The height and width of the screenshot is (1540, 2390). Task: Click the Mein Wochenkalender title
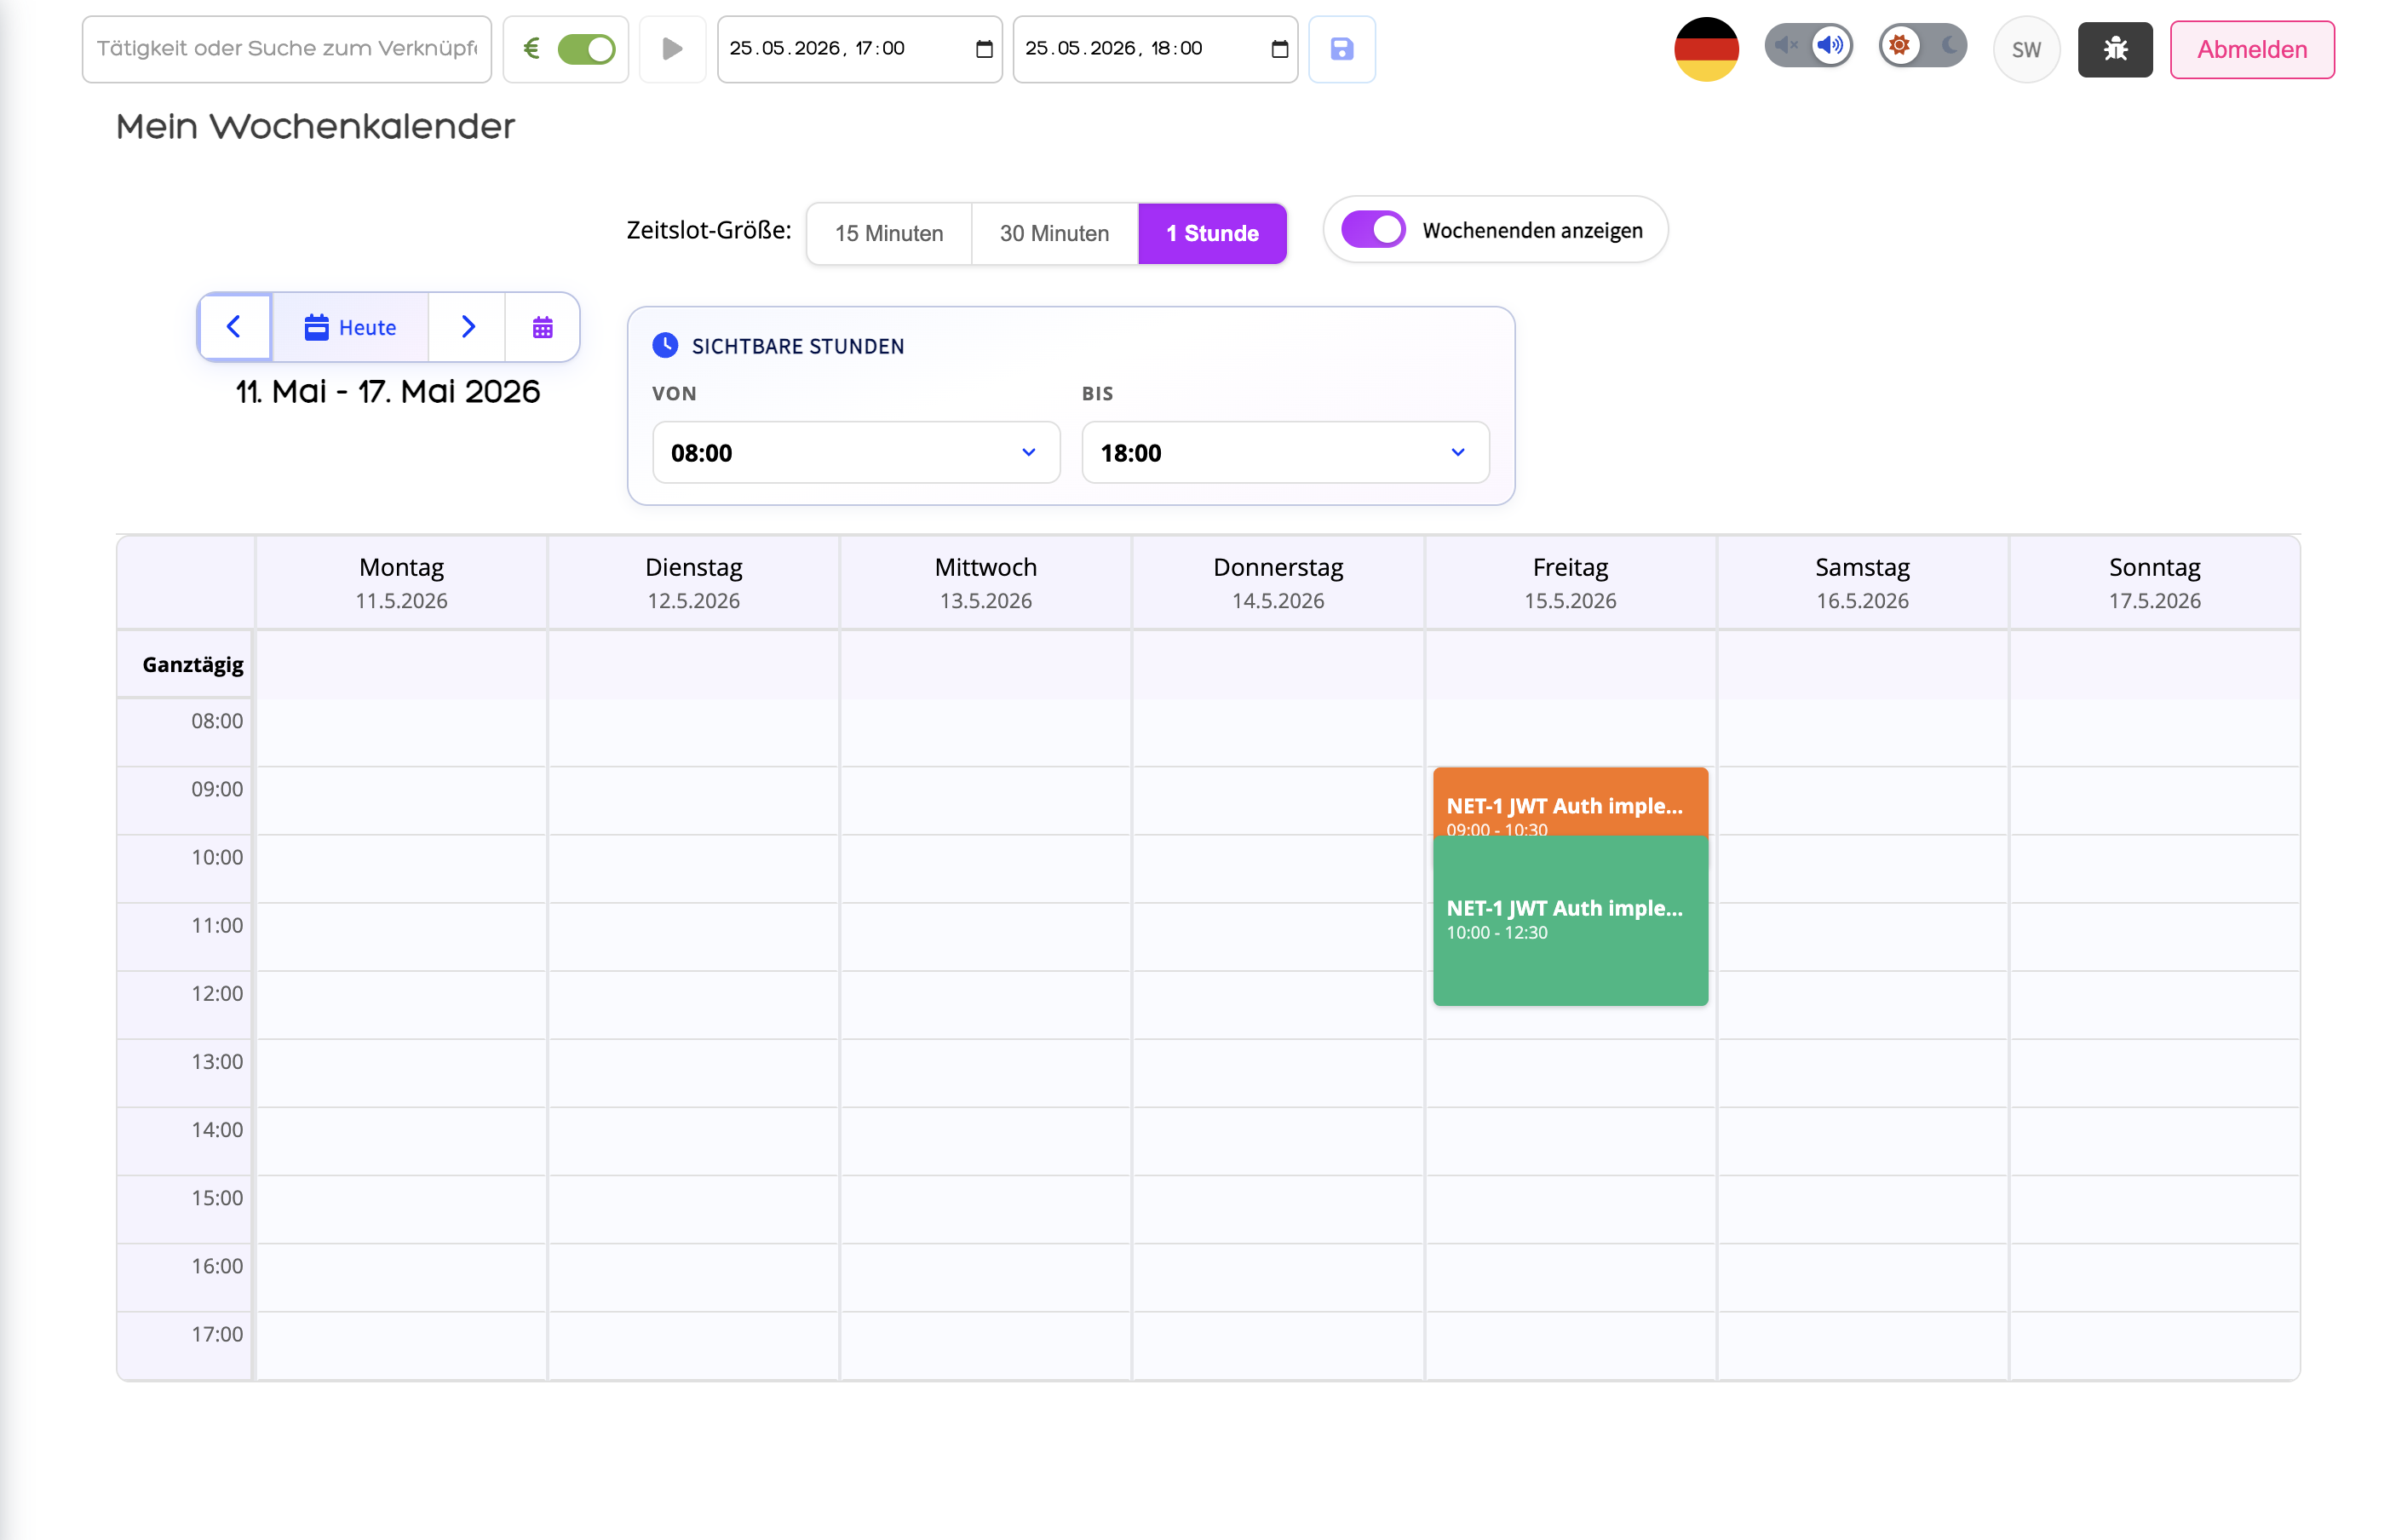[x=315, y=126]
